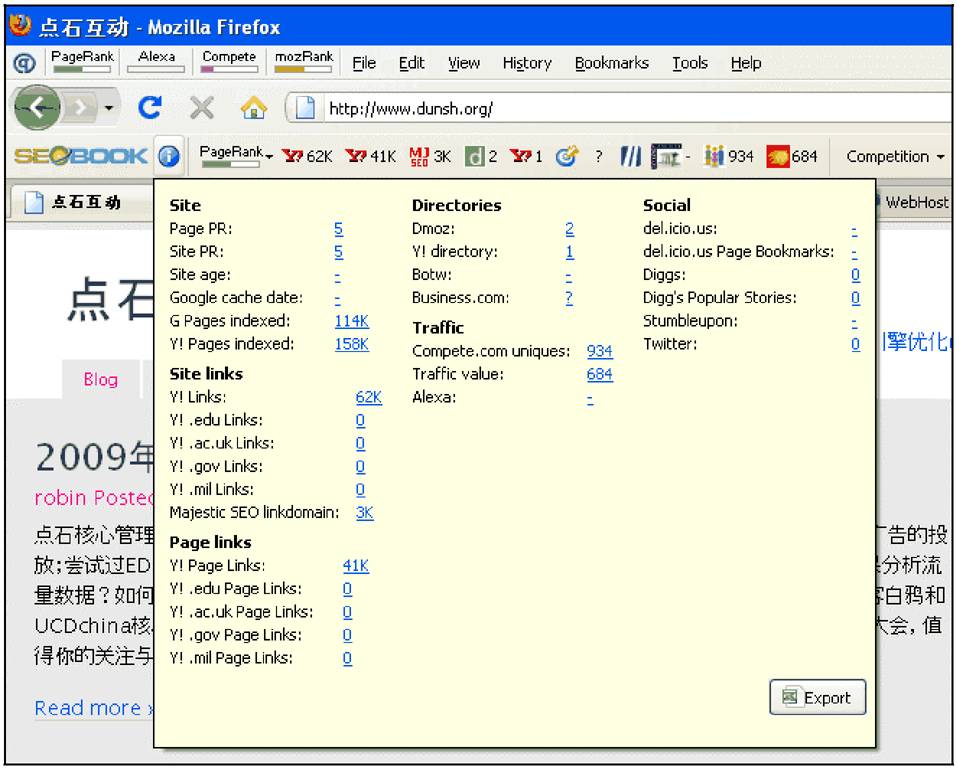Click the blue info icon beside SEOBook

pyautogui.click(x=169, y=156)
